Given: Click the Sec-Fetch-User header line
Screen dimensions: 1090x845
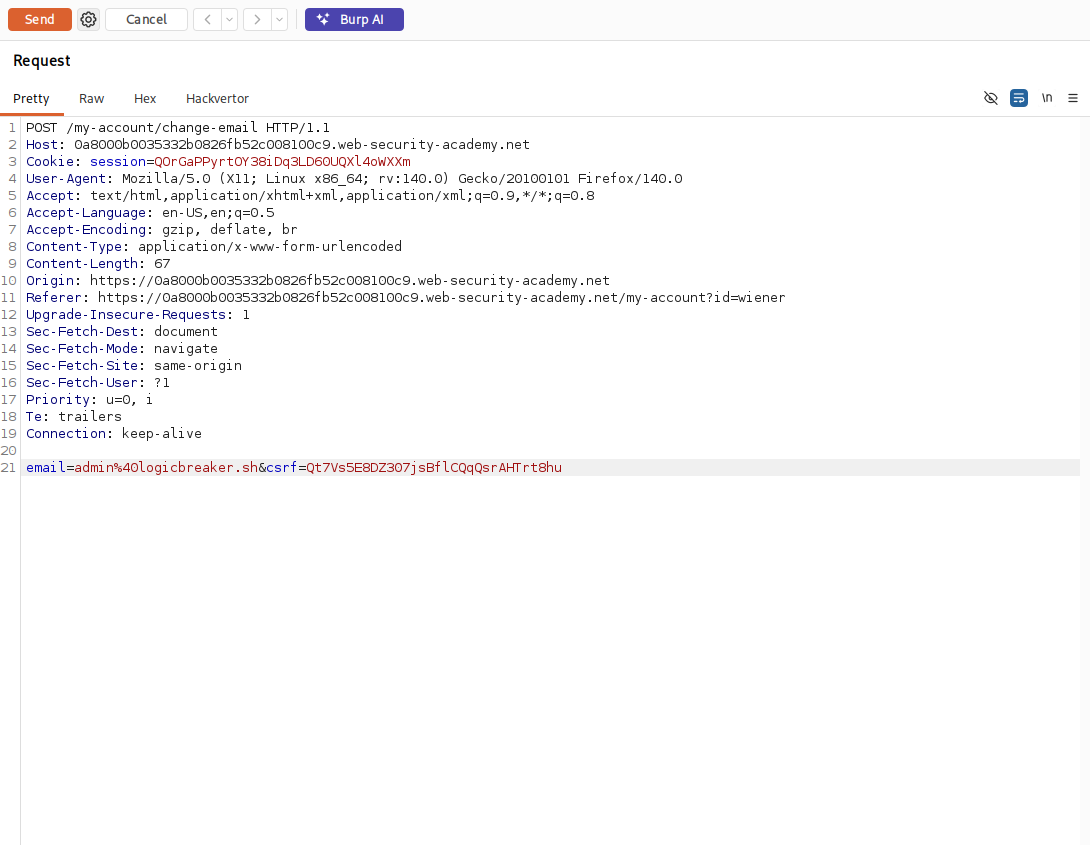Looking at the screenshot, I should [98, 383].
